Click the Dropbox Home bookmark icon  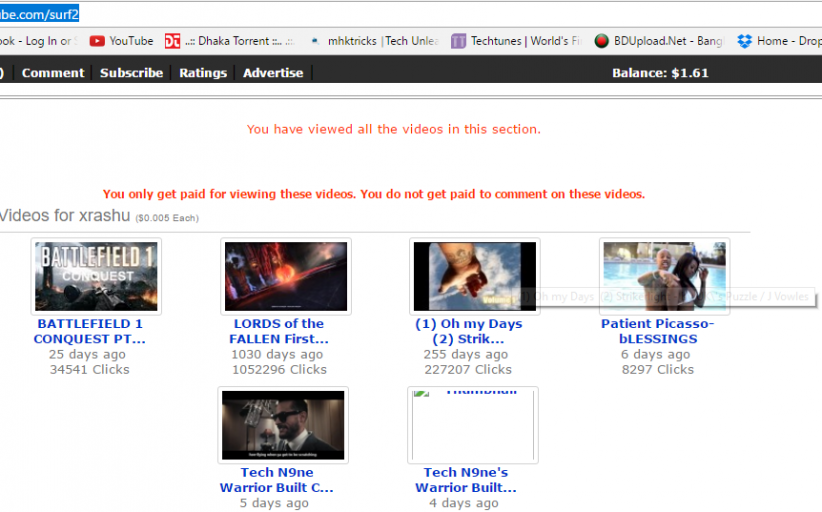(744, 41)
